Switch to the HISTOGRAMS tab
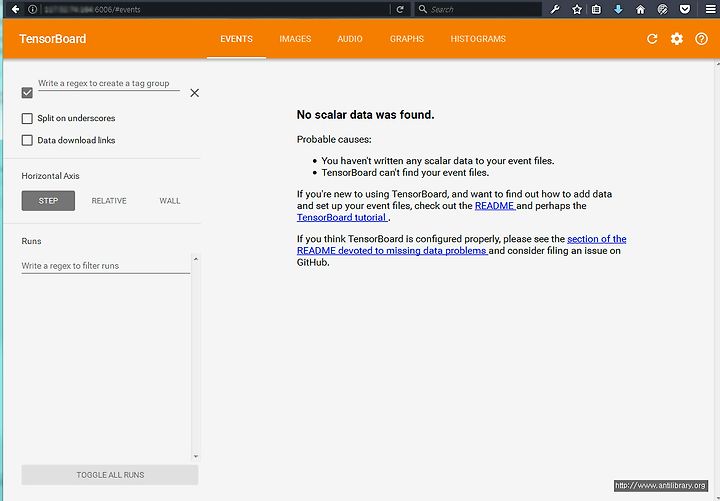 pyautogui.click(x=478, y=39)
